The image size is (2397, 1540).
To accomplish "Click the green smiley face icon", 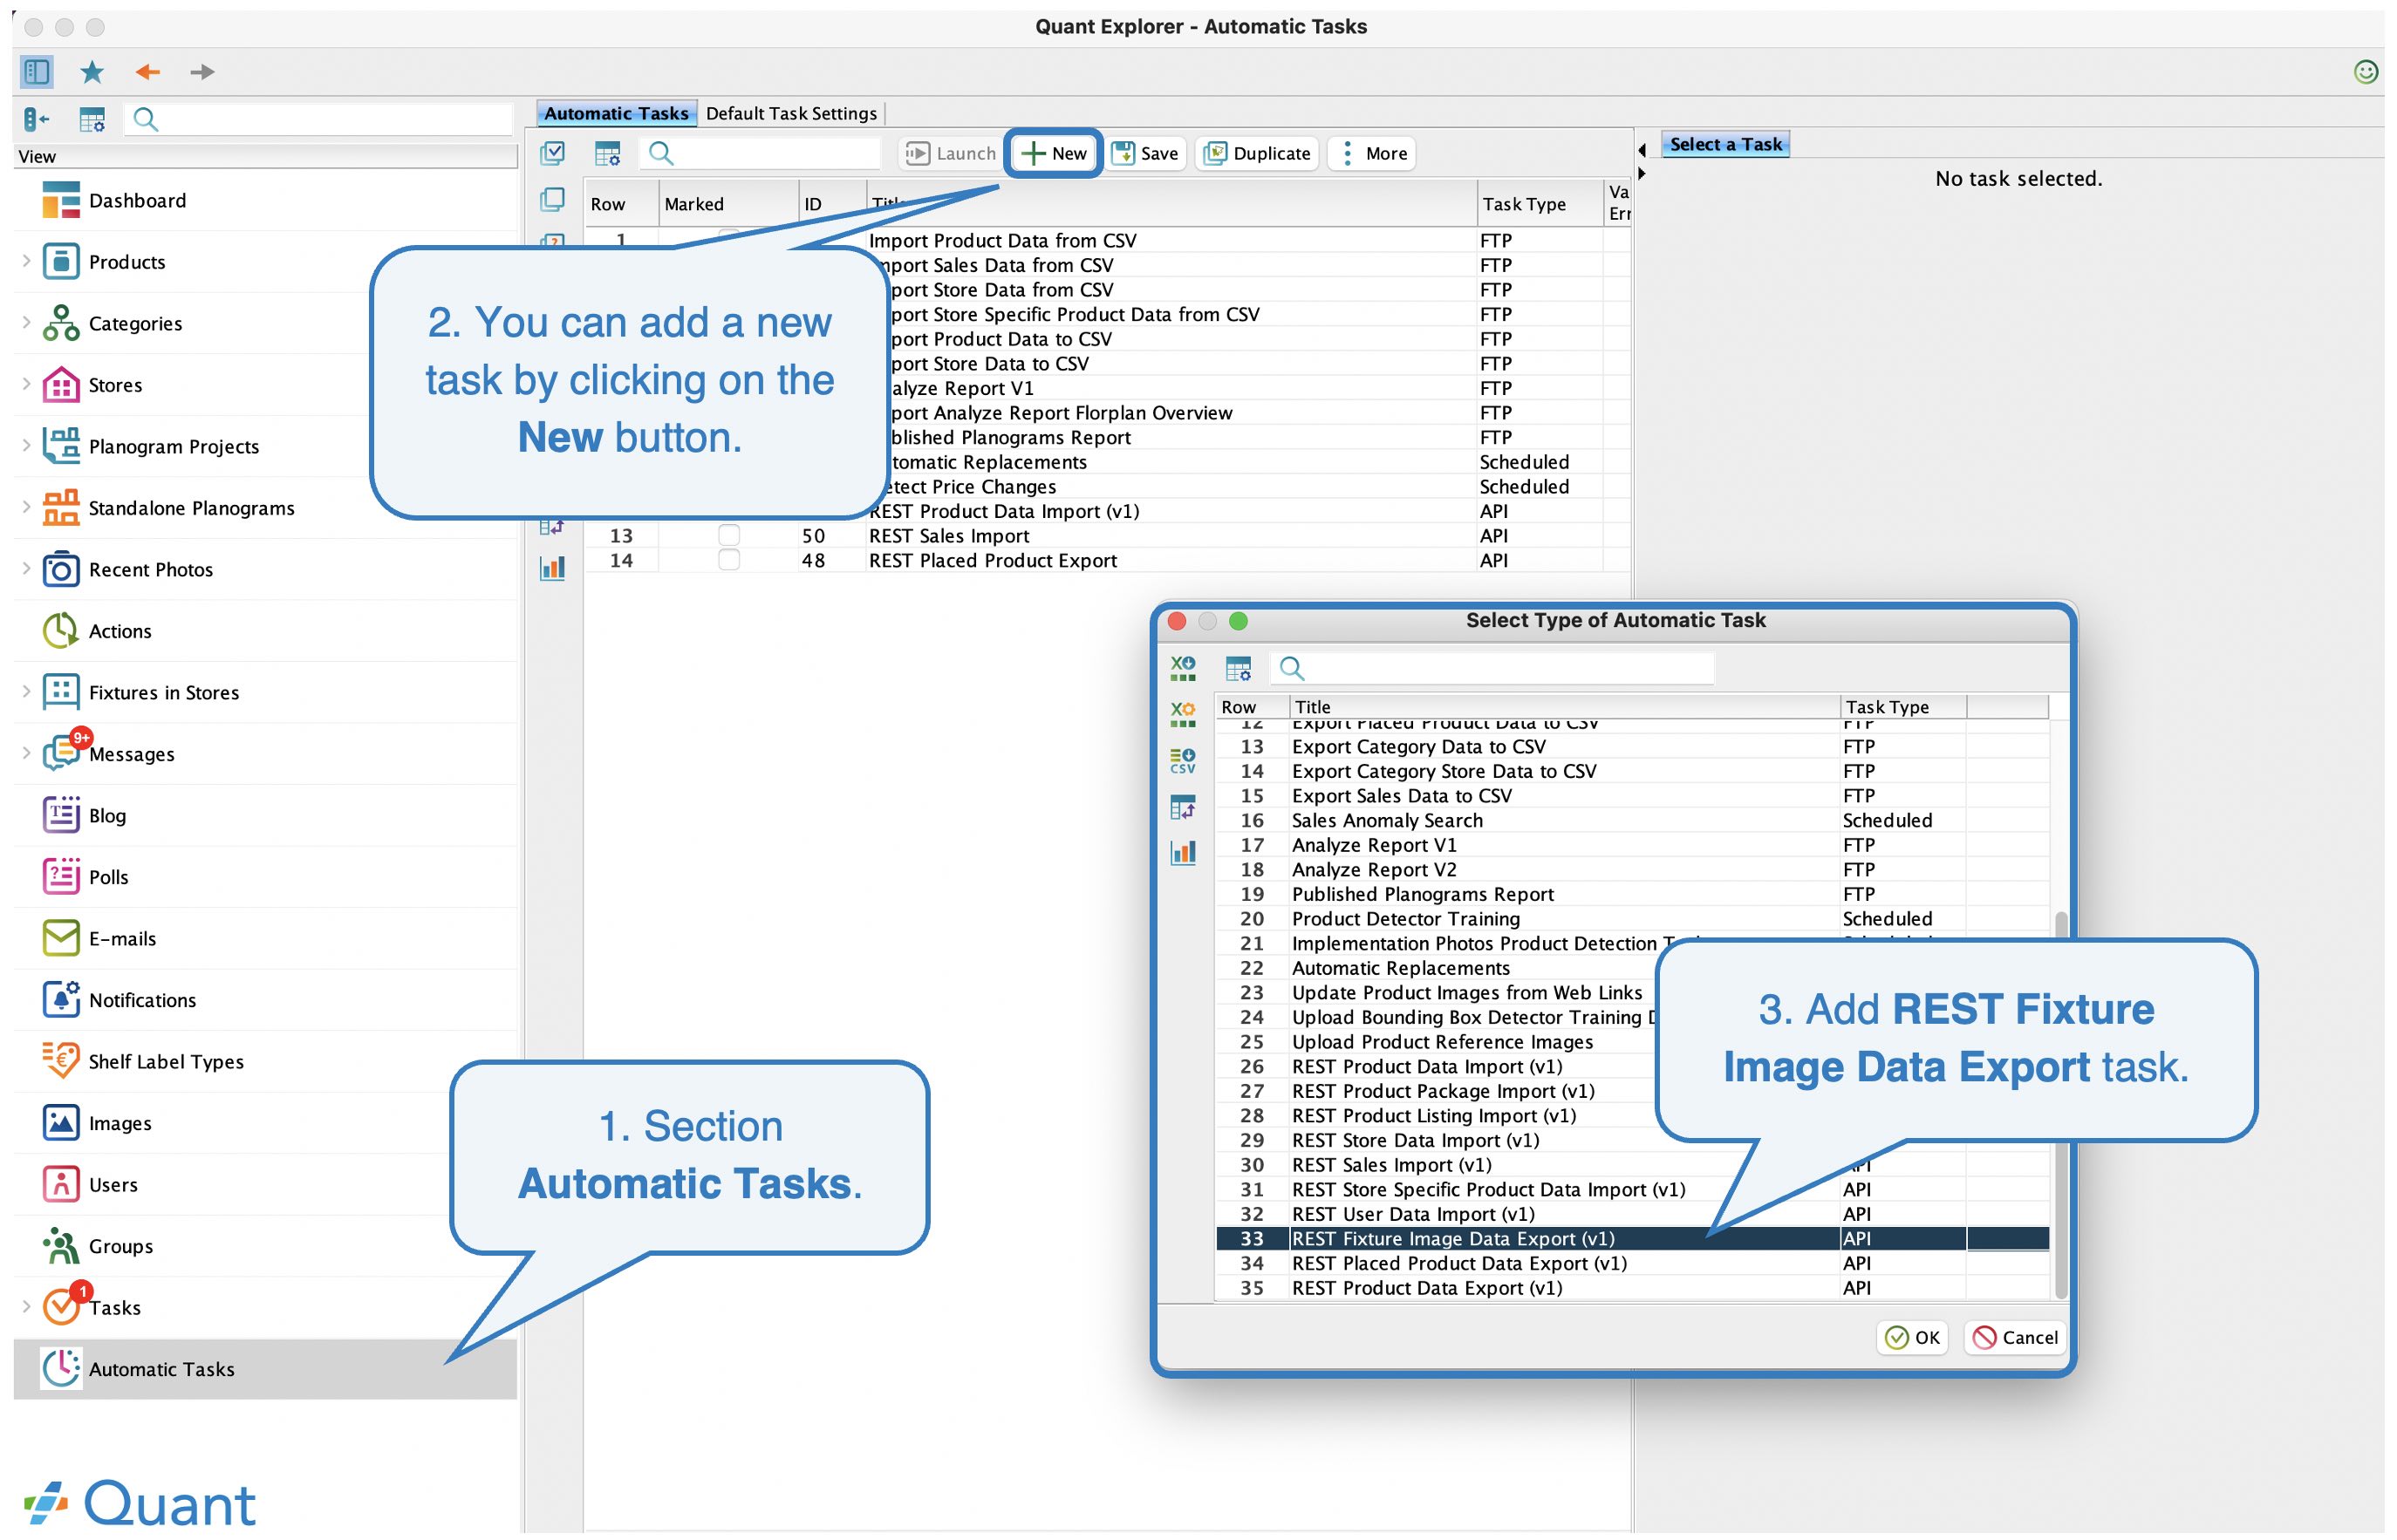I will pyautogui.click(x=2364, y=71).
